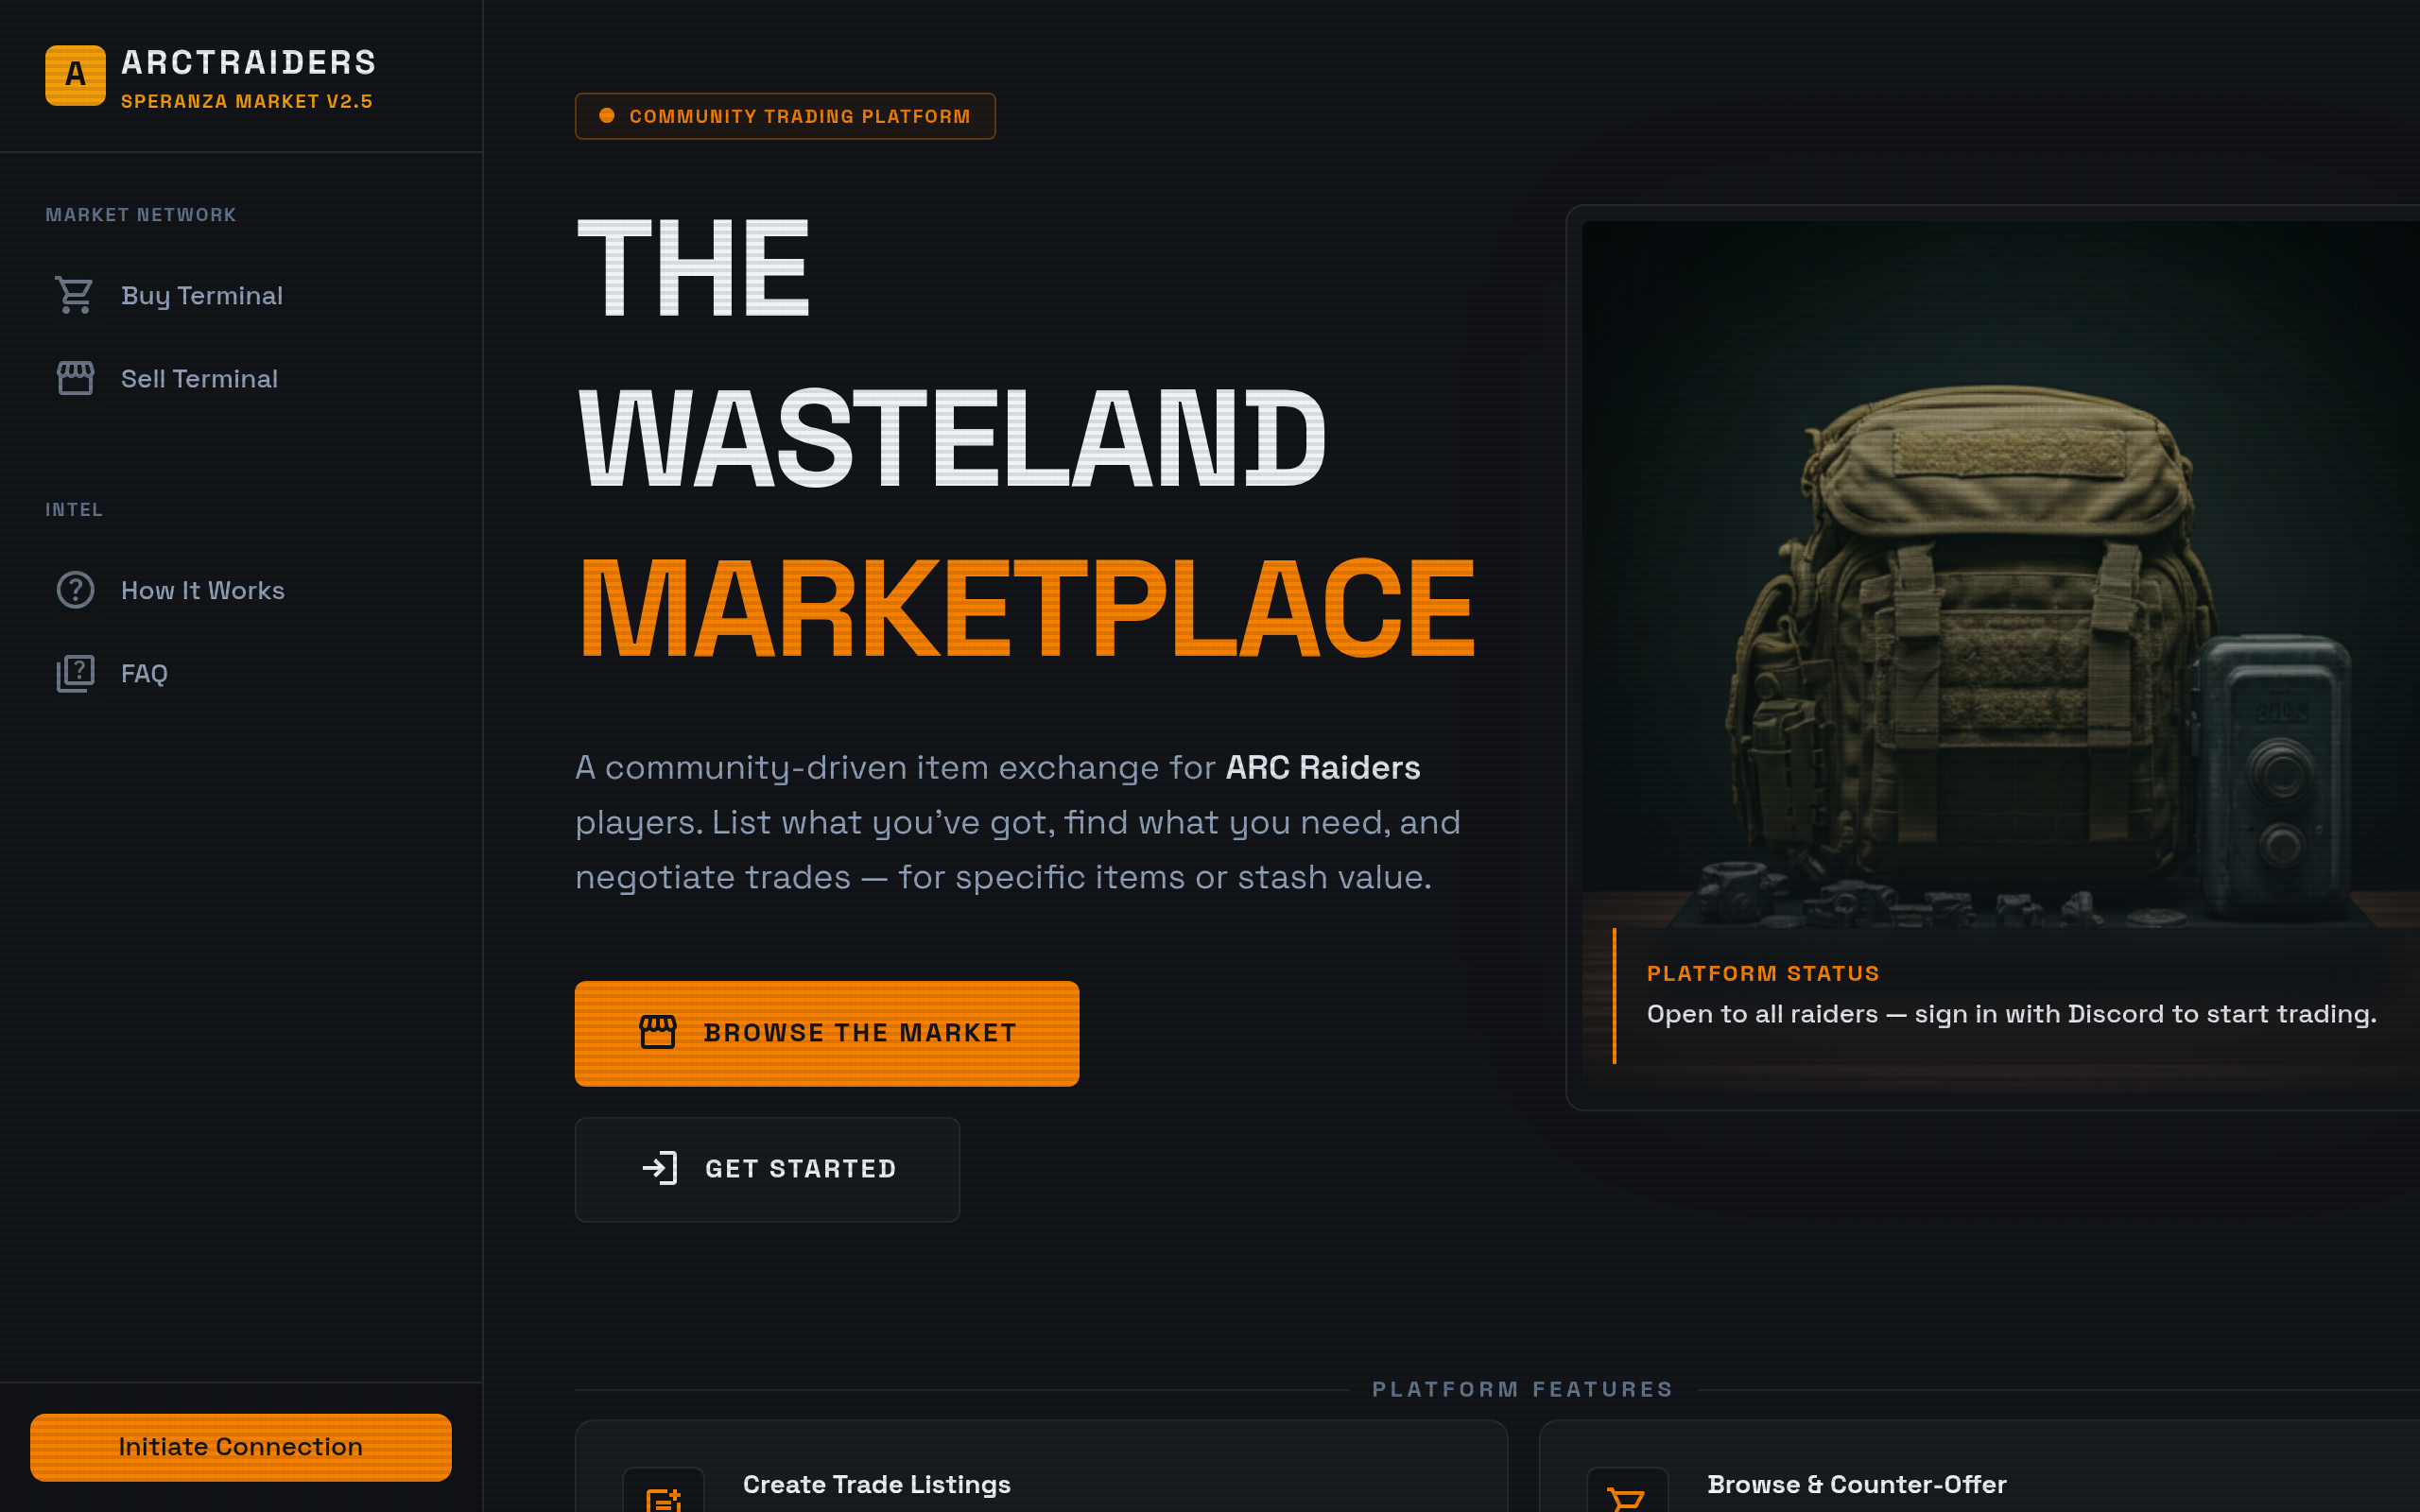Select the Sell Terminal storefront icon
This screenshot has height=1512, width=2420.
coord(75,378)
